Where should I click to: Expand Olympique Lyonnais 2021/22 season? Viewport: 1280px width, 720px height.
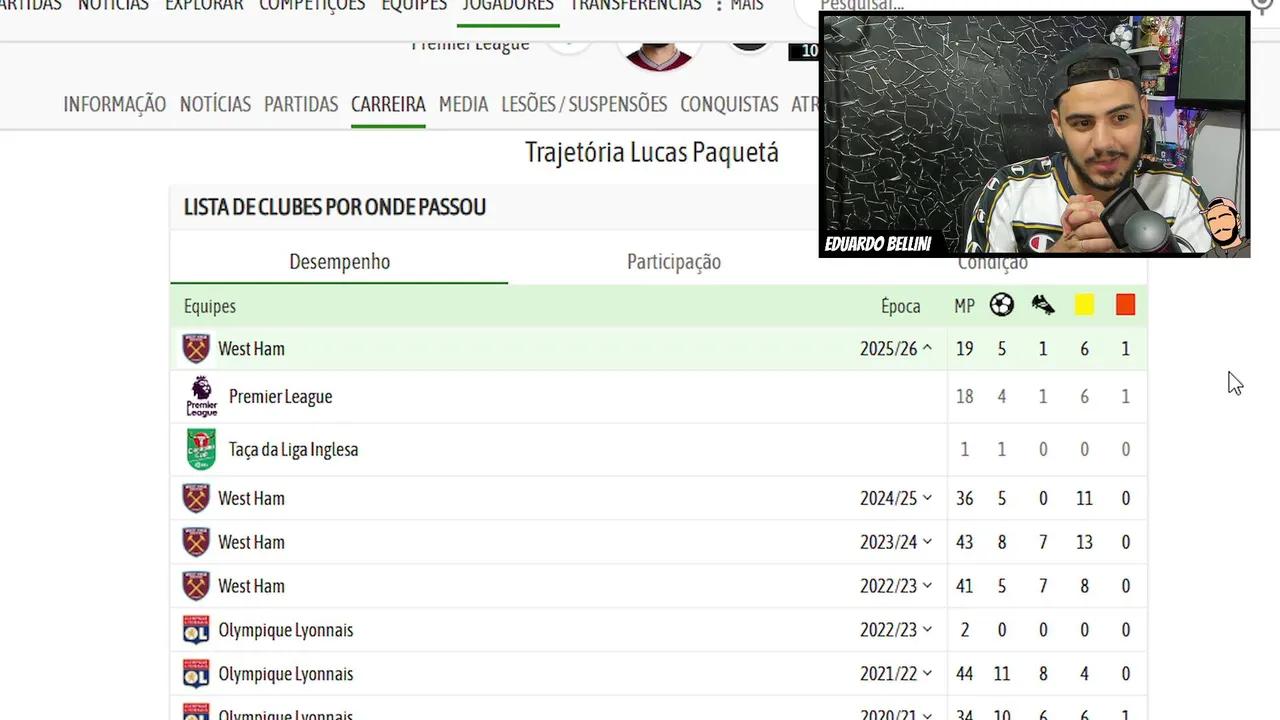pos(896,674)
